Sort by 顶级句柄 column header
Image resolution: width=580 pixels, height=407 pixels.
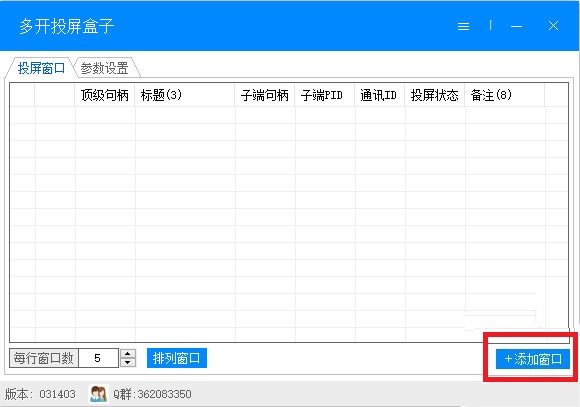click(105, 95)
